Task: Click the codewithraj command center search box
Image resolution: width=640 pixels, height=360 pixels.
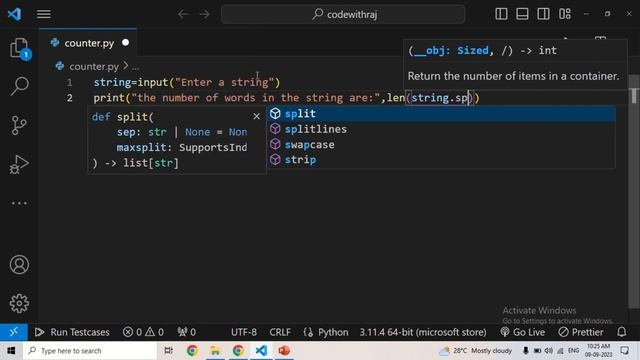Action: 343,14
